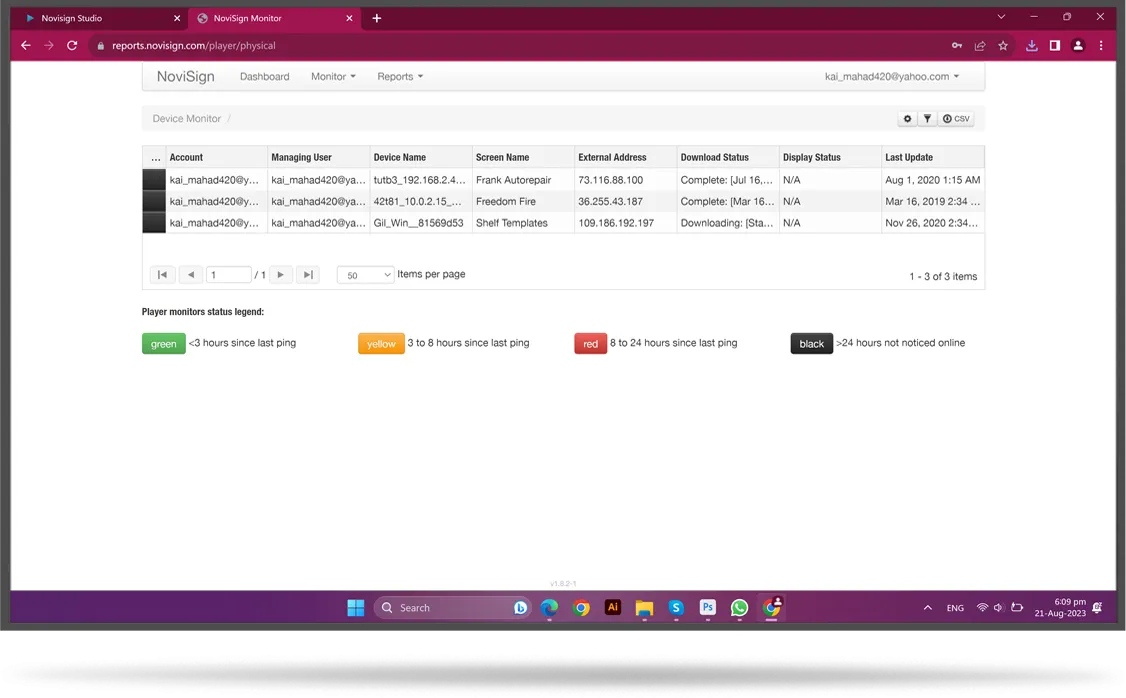Image resolution: width=1126 pixels, height=698 pixels.
Task: Click the previous page arrow icon
Action: point(191,274)
